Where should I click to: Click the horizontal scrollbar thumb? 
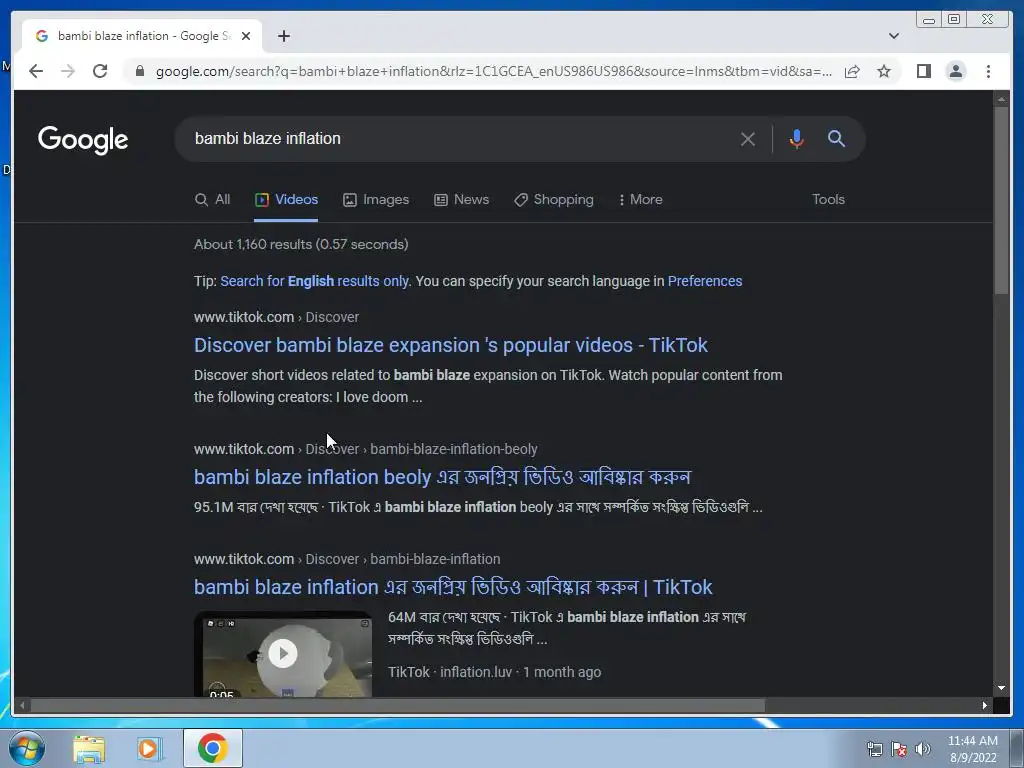398,705
